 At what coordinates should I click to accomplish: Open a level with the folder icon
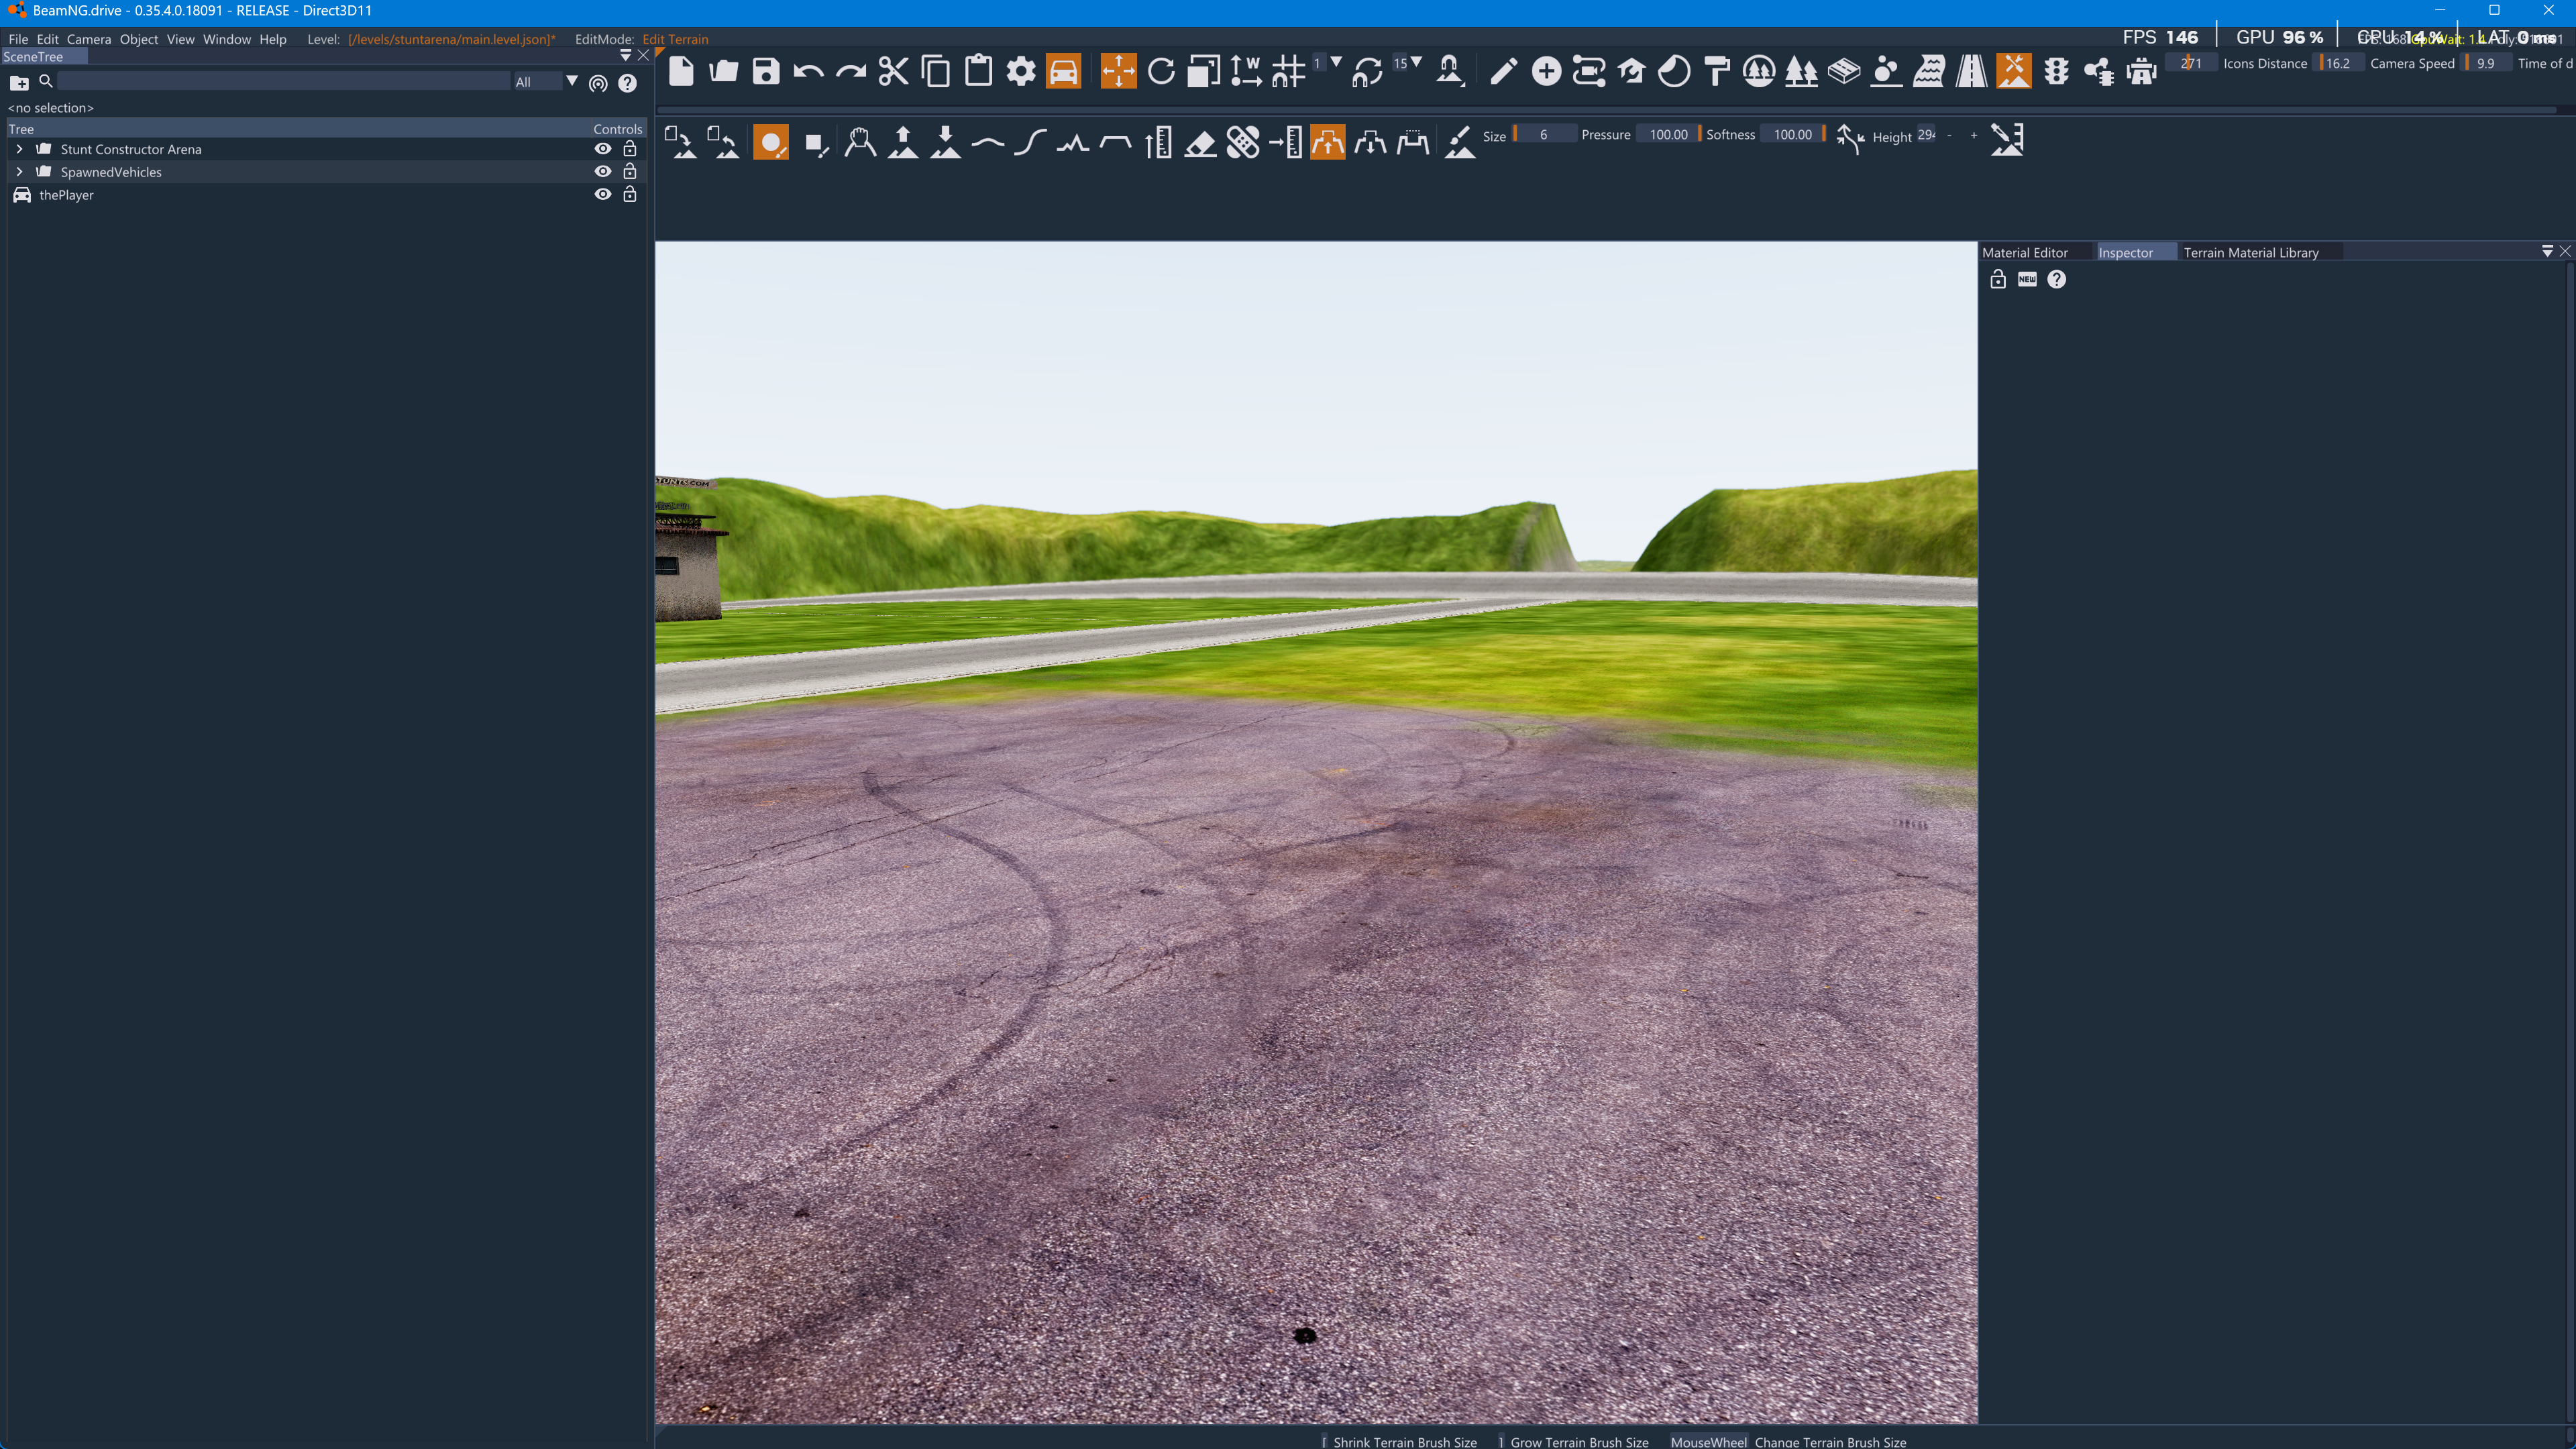[723, 71]
